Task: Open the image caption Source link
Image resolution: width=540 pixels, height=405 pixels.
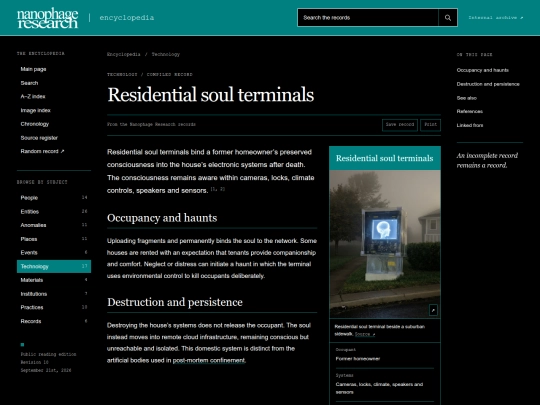Action: [x=365, y=334]
